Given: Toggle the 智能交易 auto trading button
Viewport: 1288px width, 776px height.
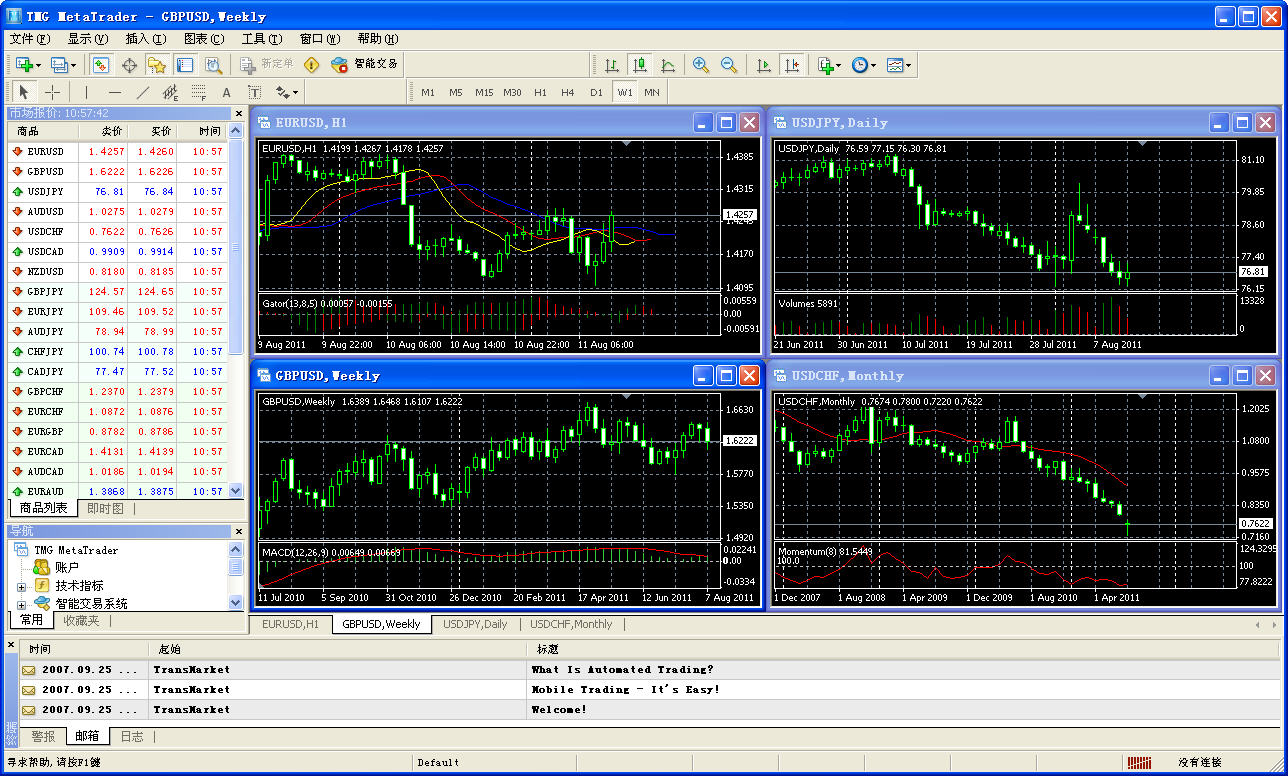Looking at the screenshot, I should [366, 64].
